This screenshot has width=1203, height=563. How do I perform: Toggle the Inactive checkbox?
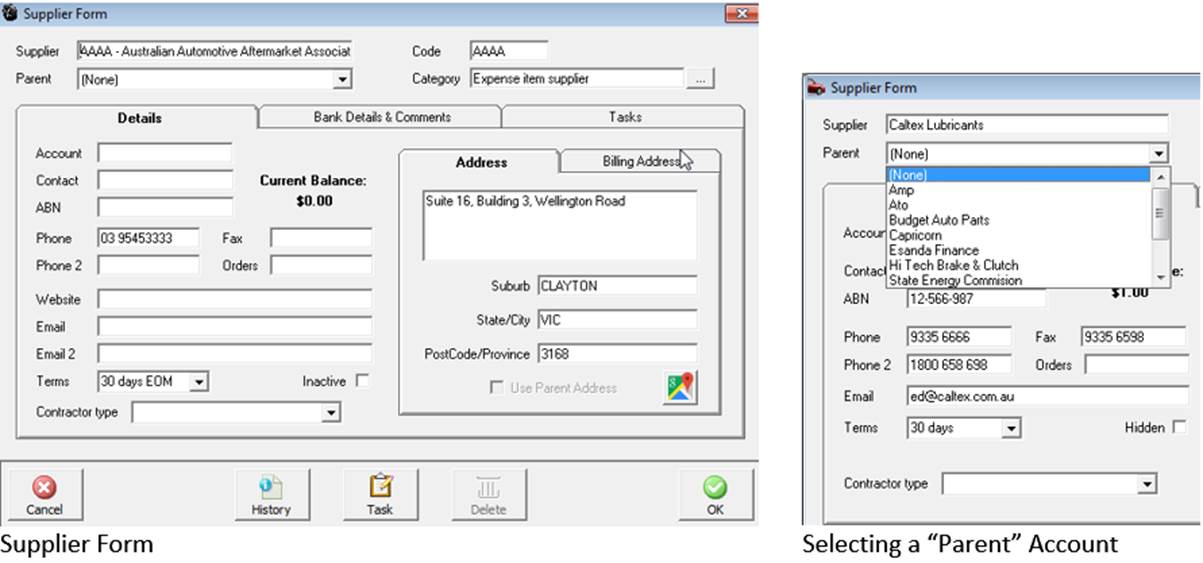362,381
